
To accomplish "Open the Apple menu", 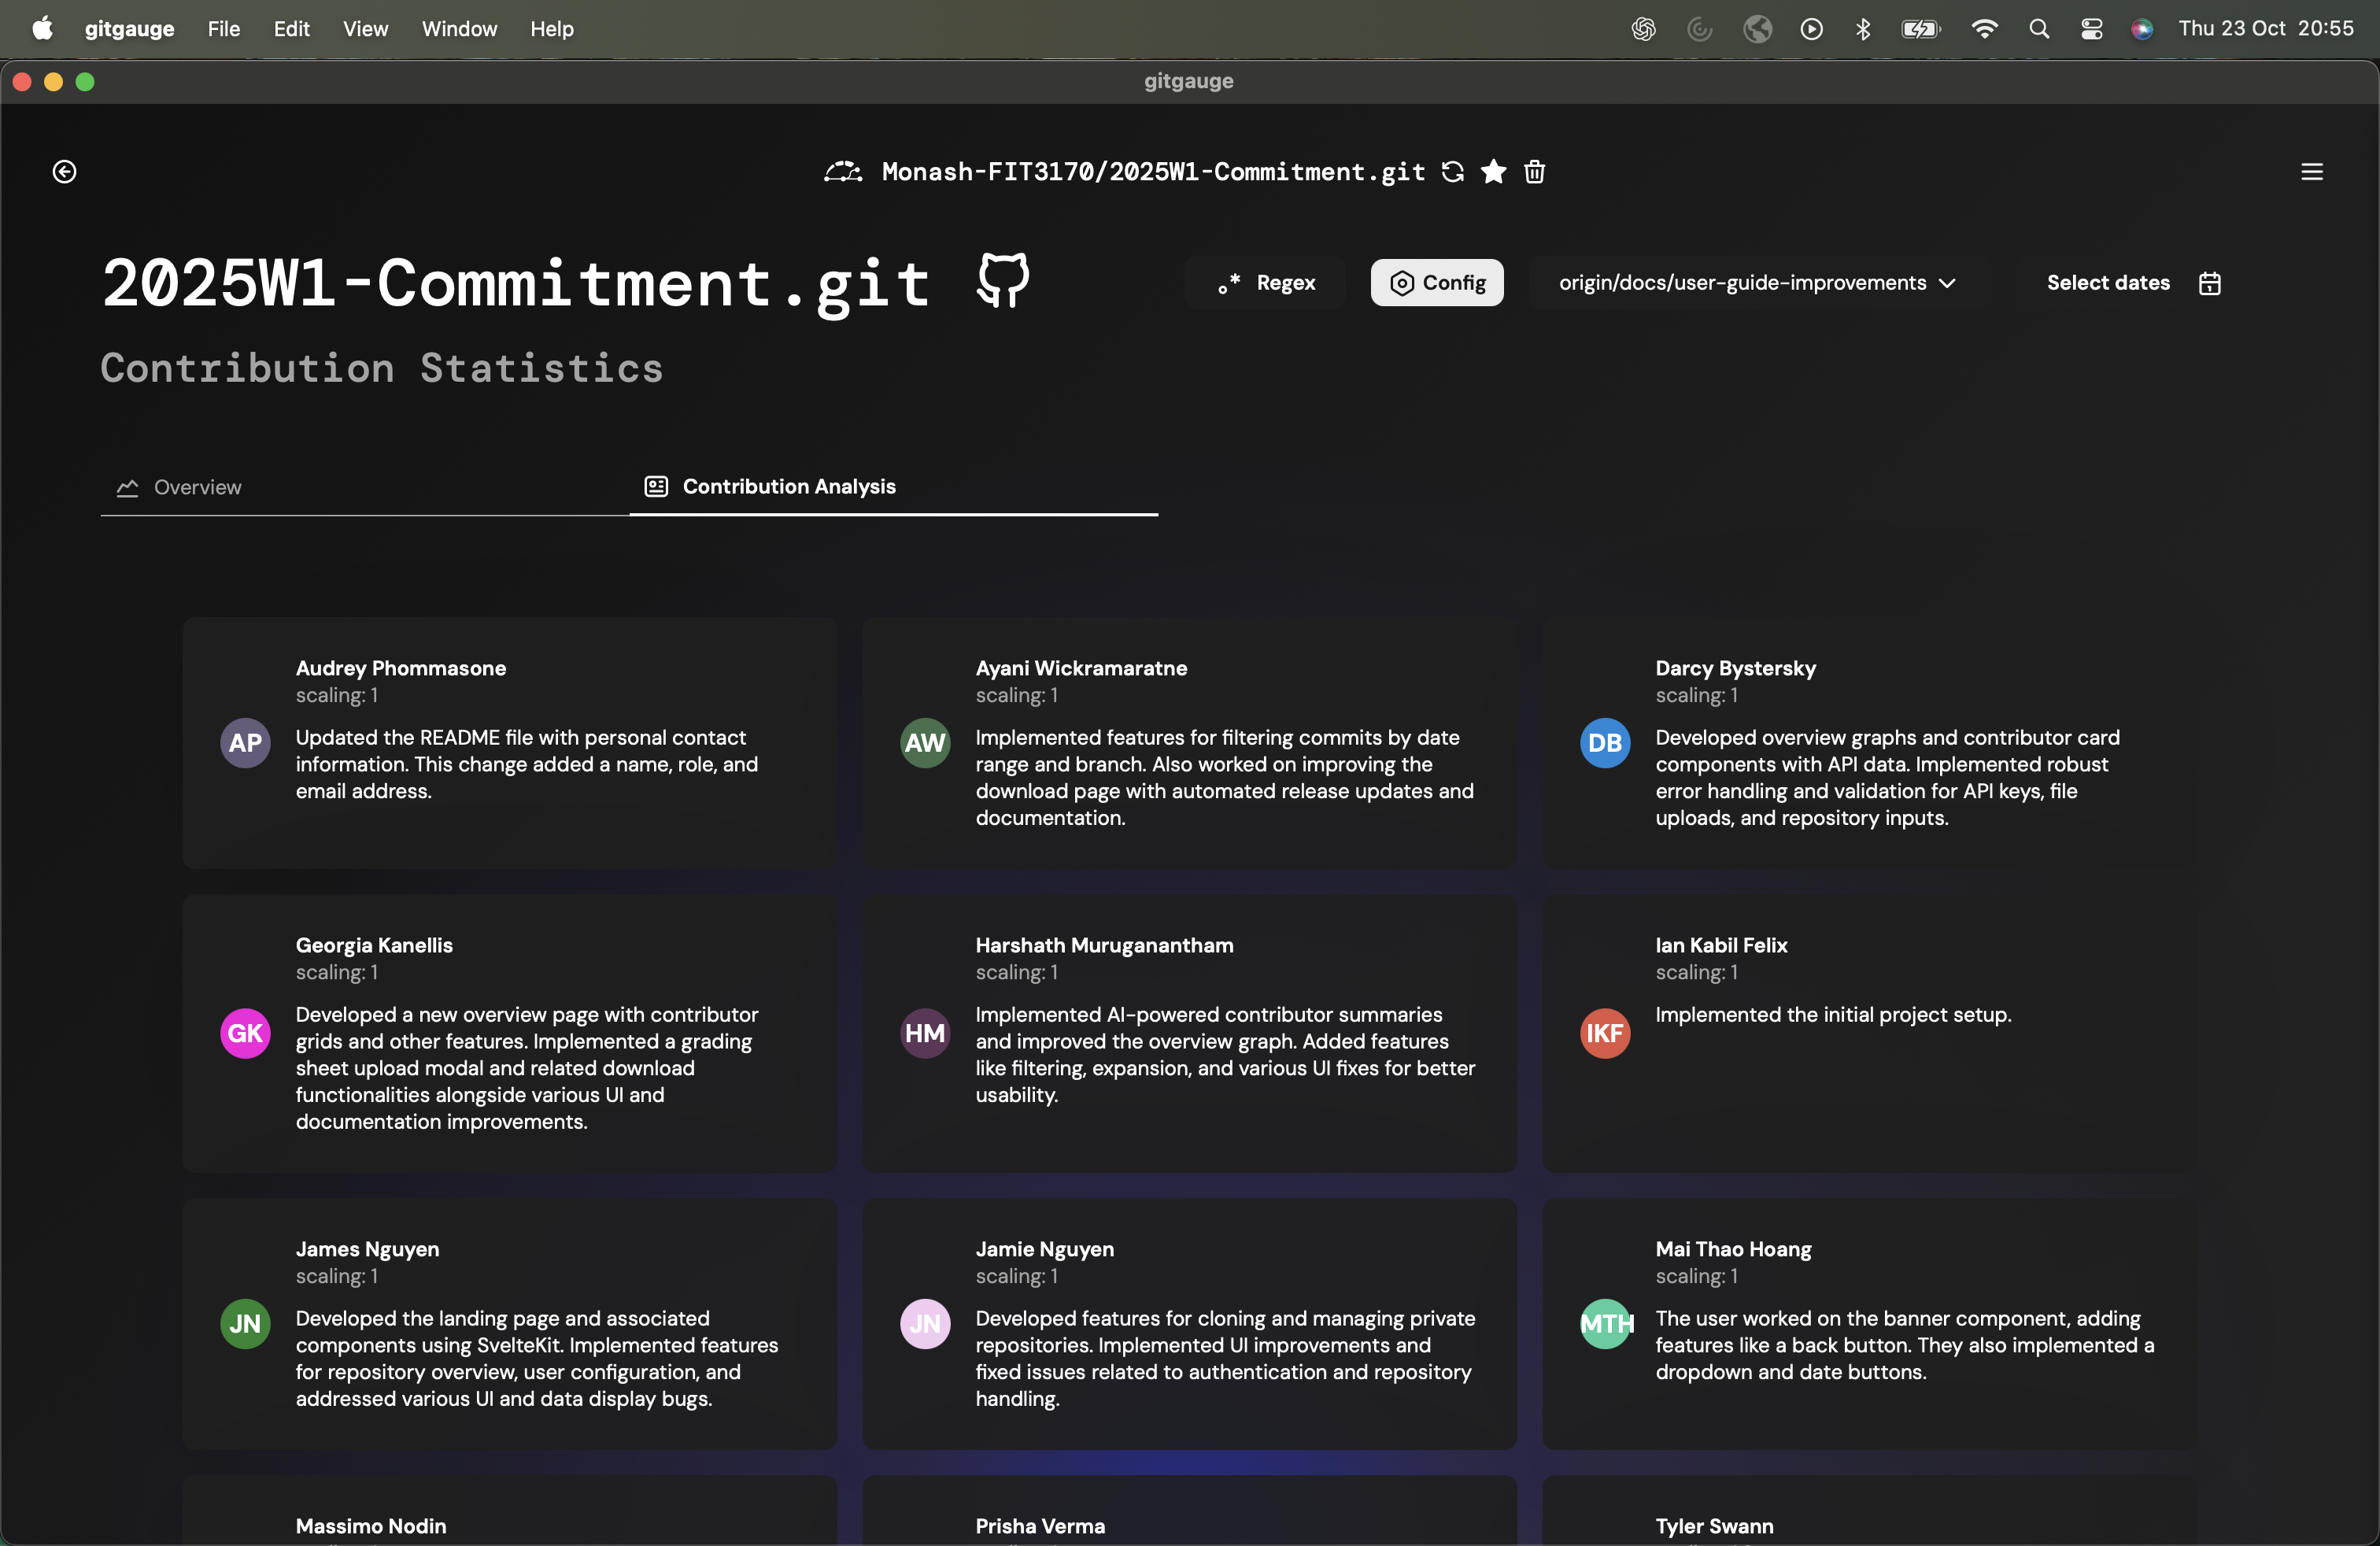I will point(42,28).
